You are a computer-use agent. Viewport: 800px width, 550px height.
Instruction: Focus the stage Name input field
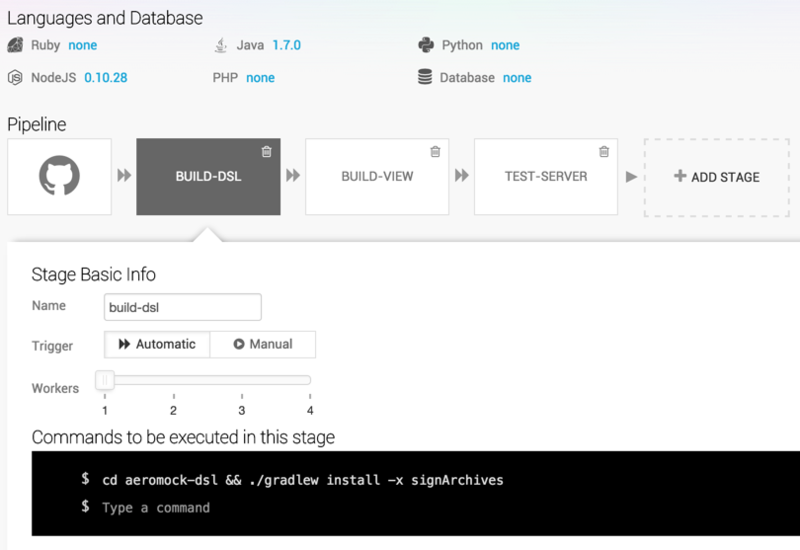click(183, 307)
